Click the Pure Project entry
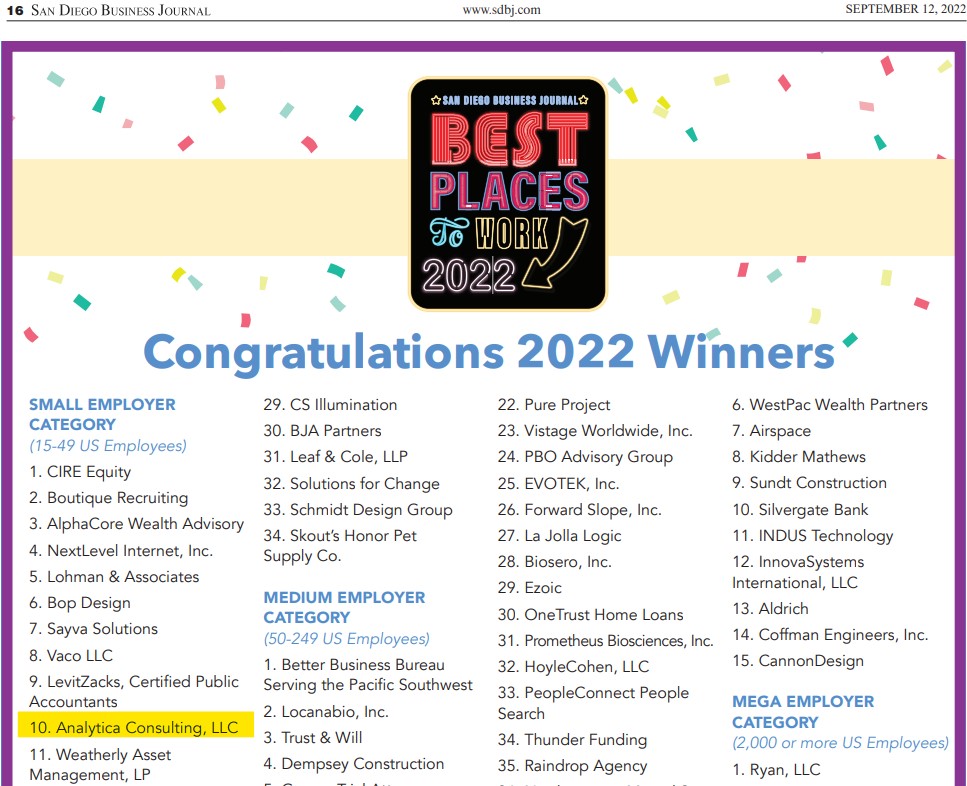The width and height of the screenshot is (967, 786). click(x=554, y=405)
